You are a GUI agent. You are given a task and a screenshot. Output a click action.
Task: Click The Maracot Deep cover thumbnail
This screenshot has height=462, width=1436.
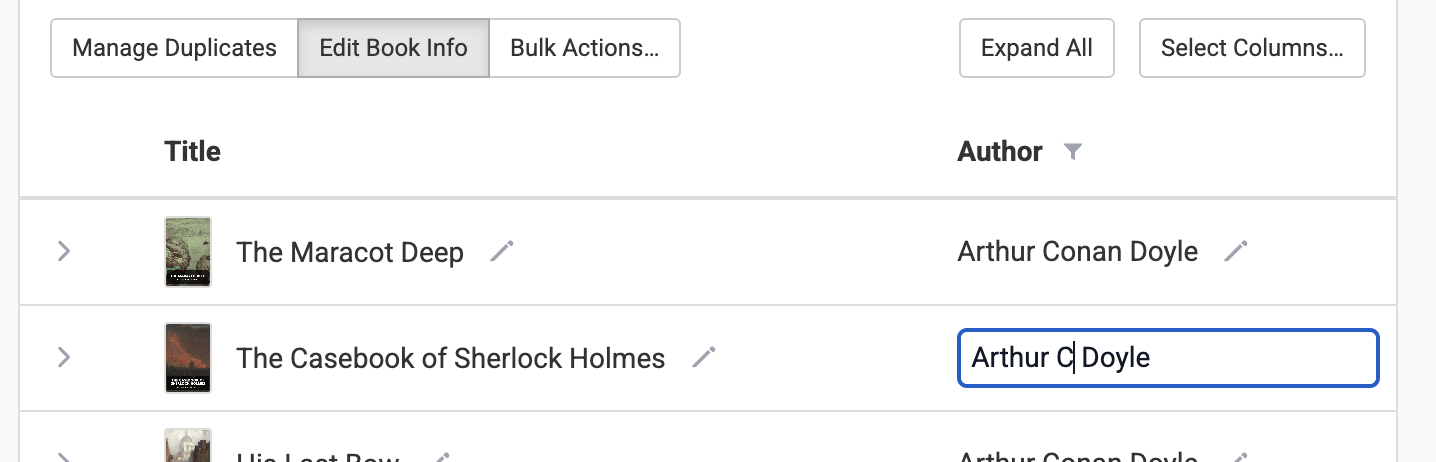[x=188, y=252]
